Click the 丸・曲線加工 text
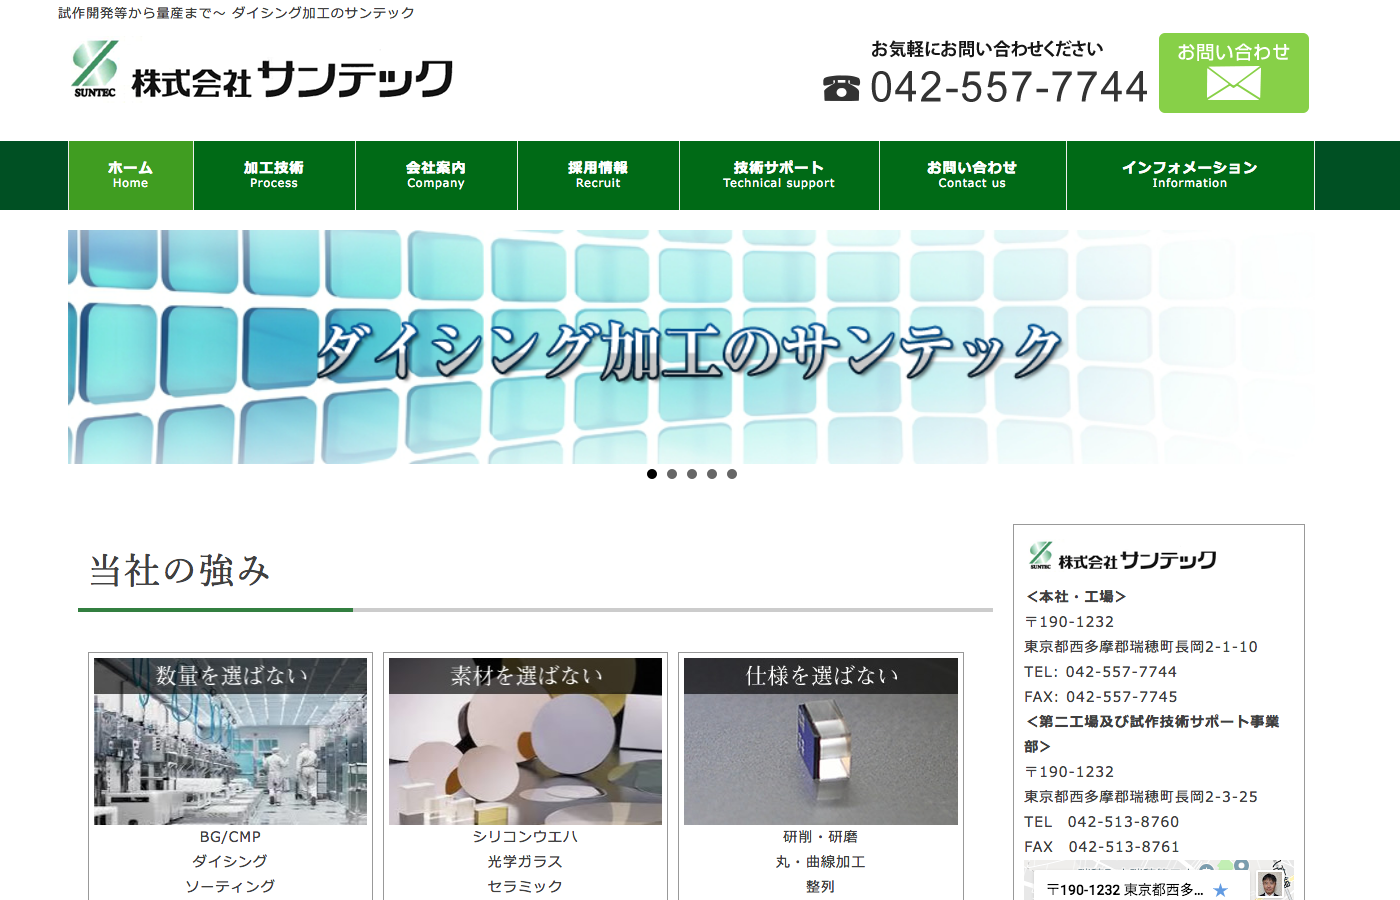 click(820, 861)
